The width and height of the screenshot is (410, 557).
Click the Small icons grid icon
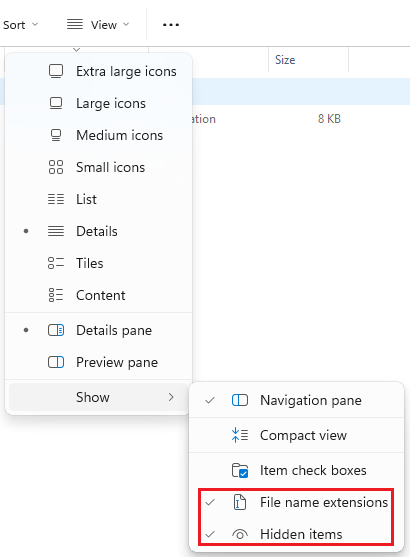pos(56,167)
